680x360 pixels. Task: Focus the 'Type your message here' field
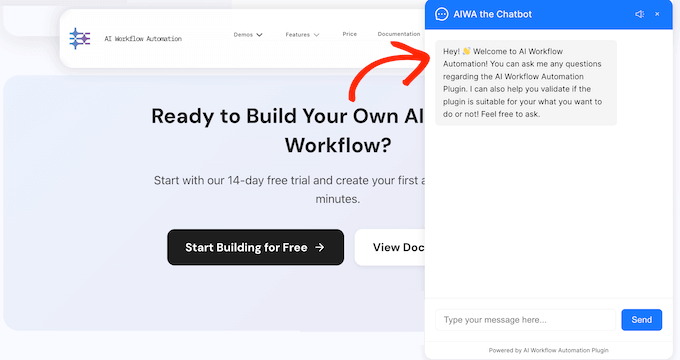click(525, 320)
